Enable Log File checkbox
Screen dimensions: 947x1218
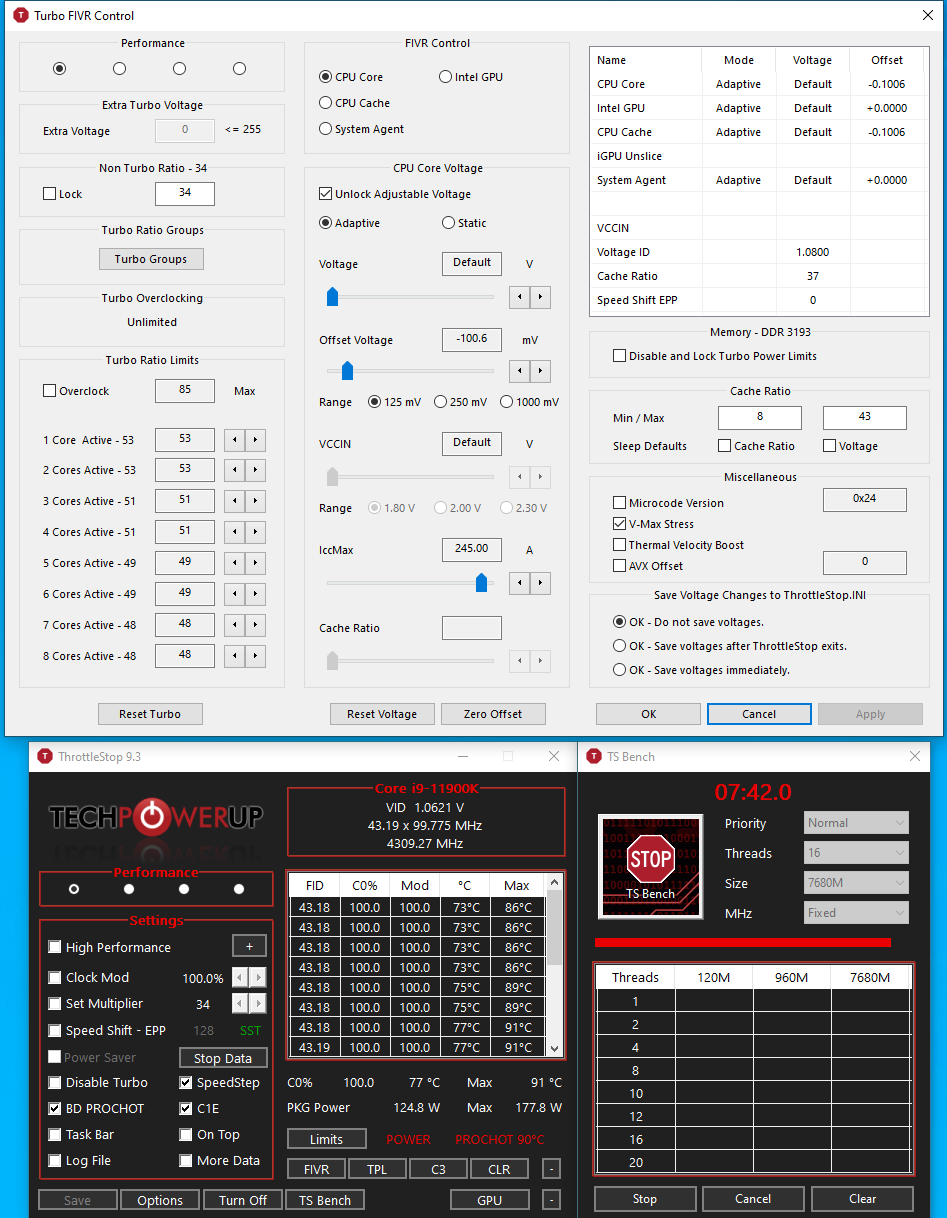(x=55, y=1160)
